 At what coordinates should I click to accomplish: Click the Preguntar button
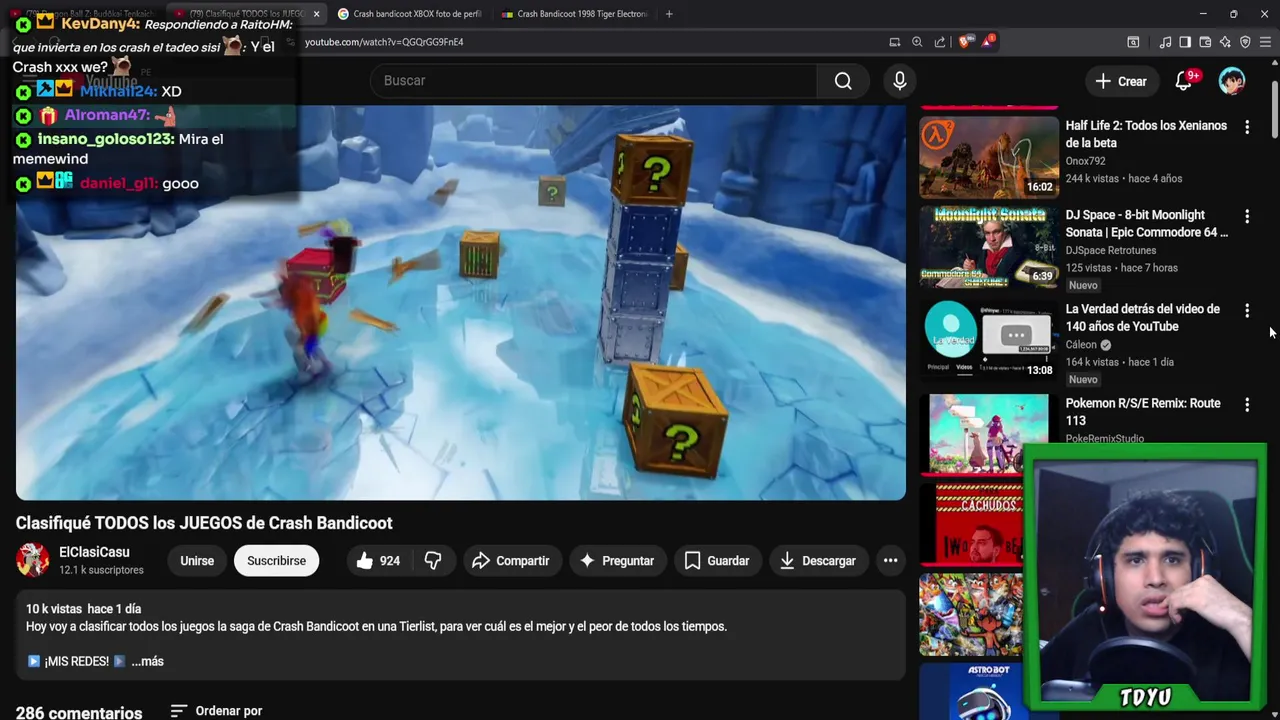point(617,561)
